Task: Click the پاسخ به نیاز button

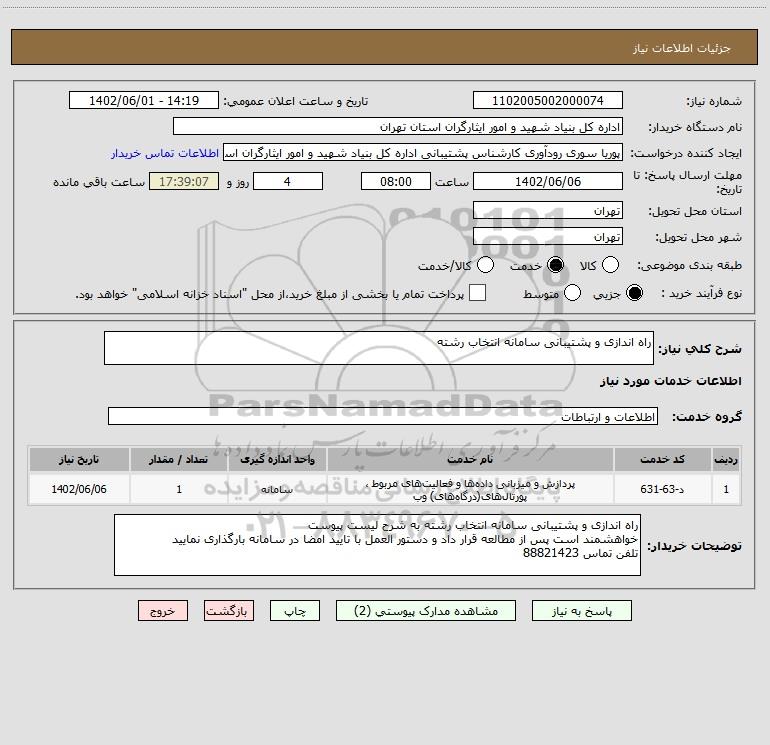Action: (581, 611)
